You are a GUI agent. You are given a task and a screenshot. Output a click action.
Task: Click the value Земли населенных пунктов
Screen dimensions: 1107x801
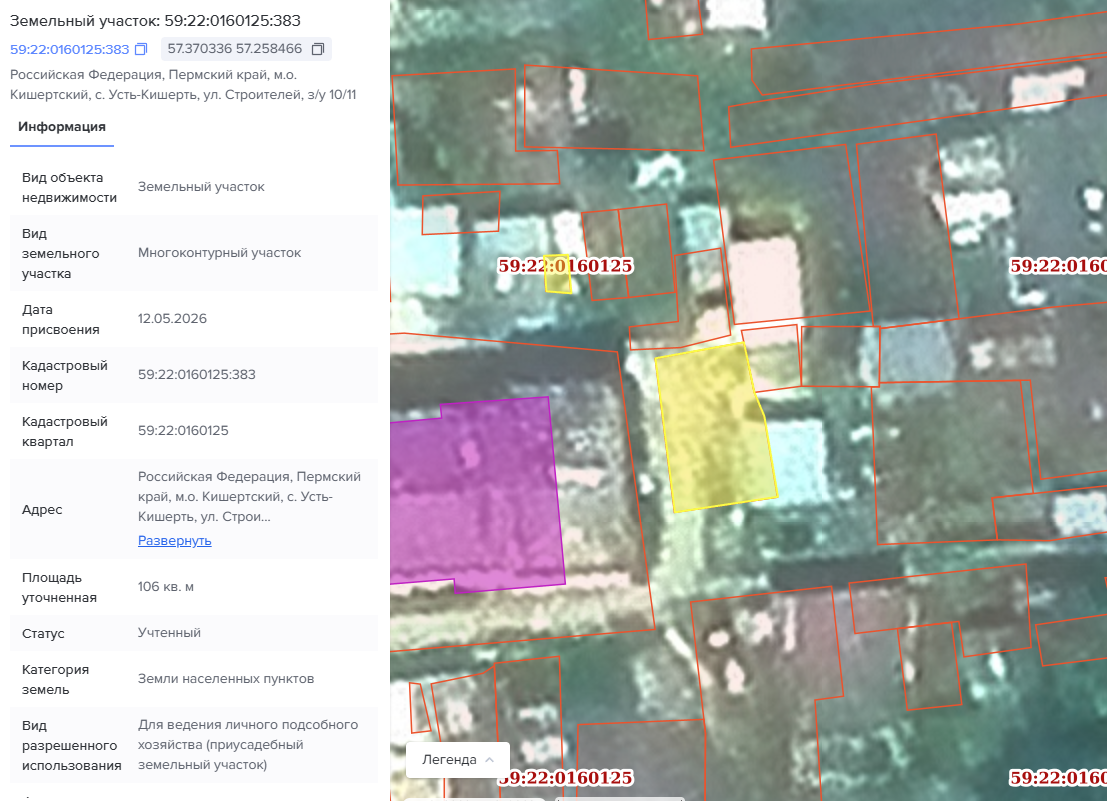pyautogui.click(x=226, y=679)
